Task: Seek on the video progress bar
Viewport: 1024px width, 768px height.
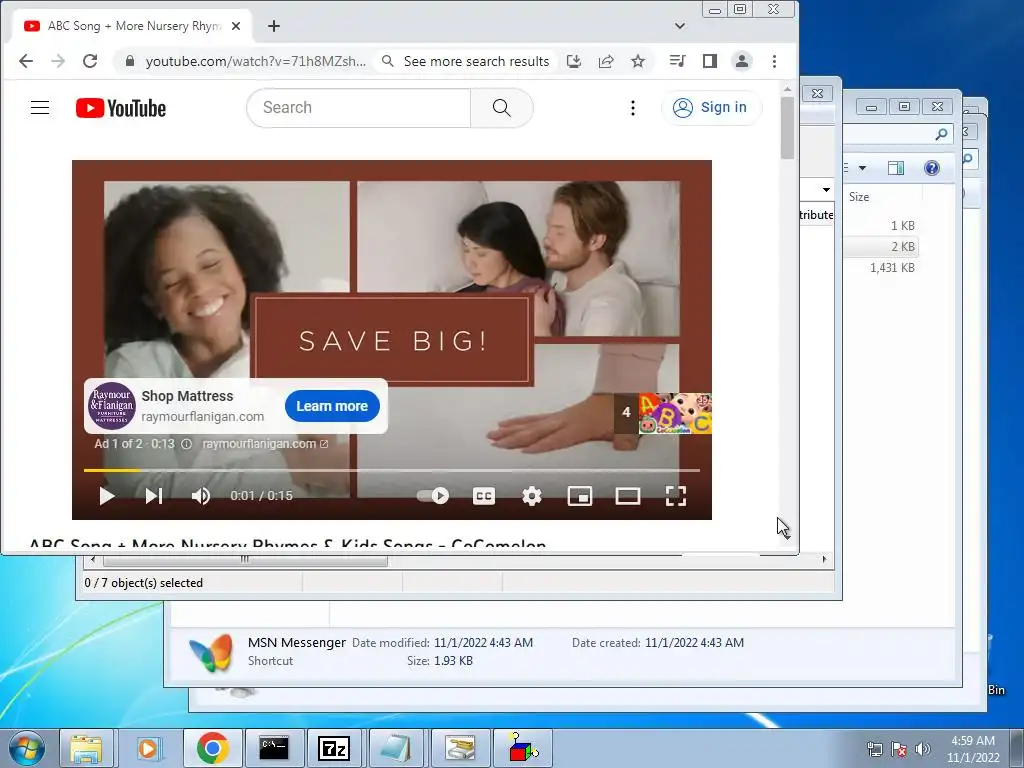Action: [x=392, y=470]
